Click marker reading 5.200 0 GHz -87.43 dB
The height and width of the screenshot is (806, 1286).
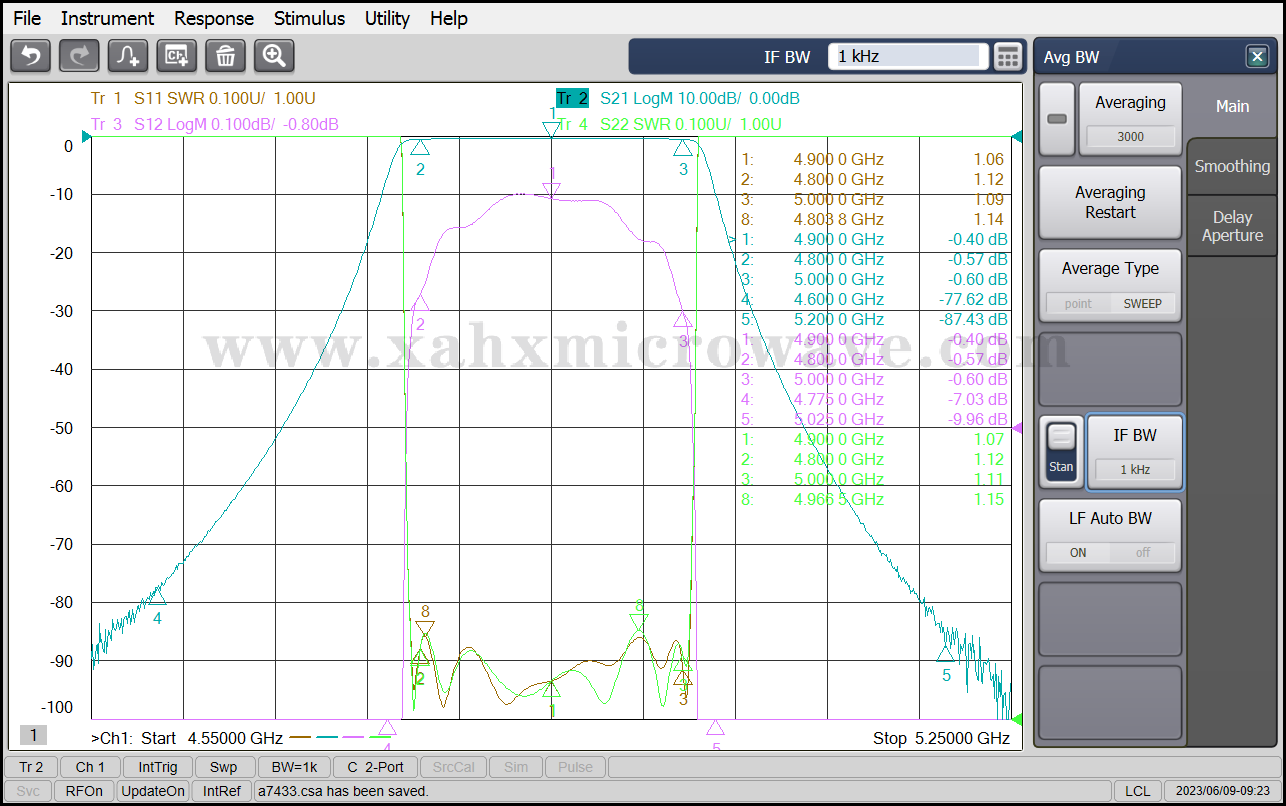874,319
